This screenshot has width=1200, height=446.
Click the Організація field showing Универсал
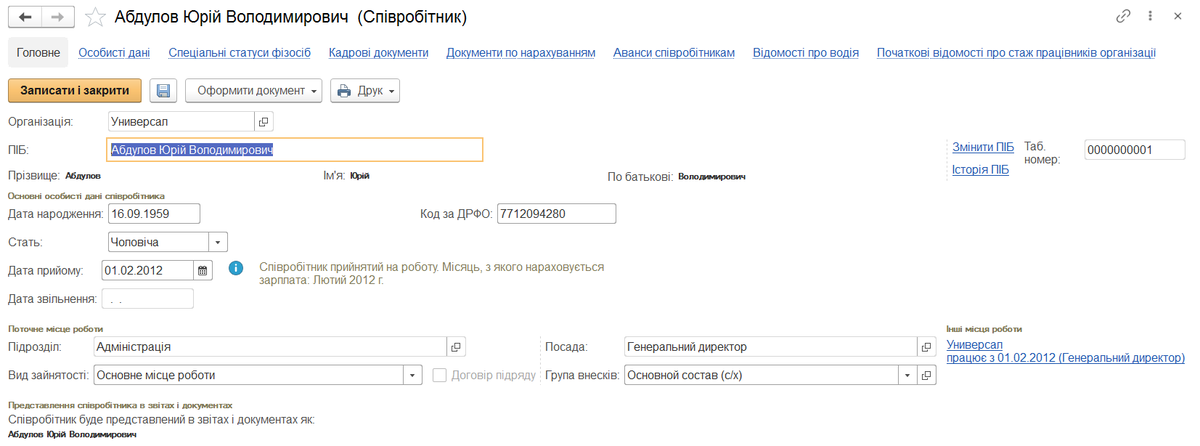tap(181, 121)
